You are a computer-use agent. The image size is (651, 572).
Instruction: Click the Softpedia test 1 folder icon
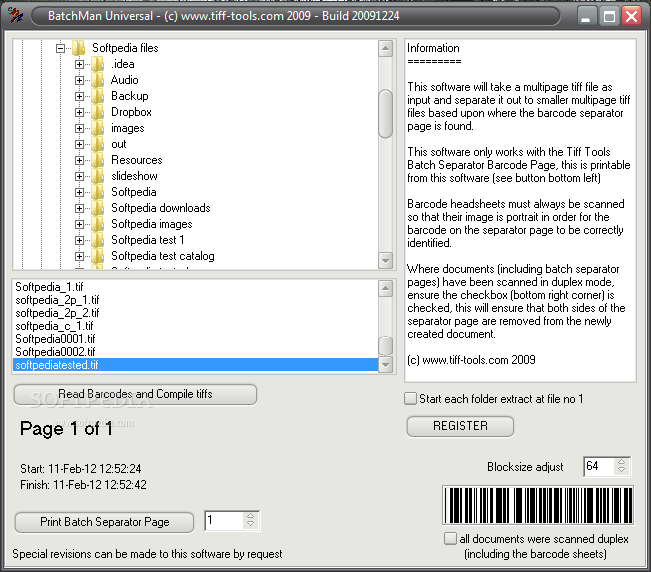point(97,240)
